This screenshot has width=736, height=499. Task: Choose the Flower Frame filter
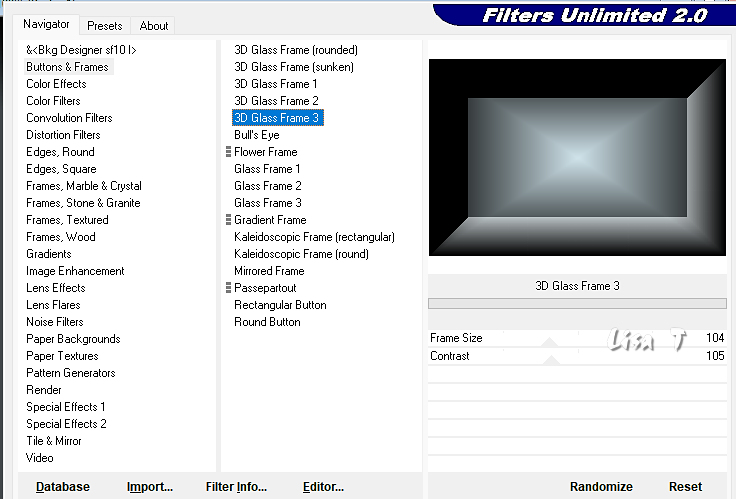point(266,152)
